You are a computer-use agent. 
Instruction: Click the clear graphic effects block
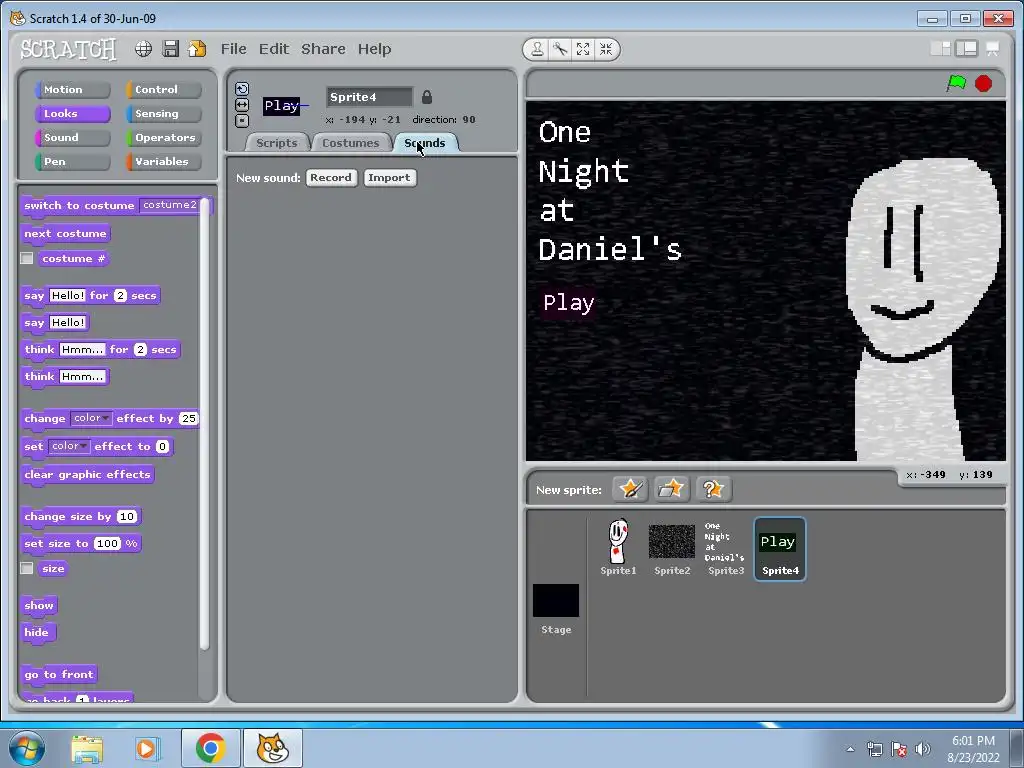[88, 475]
